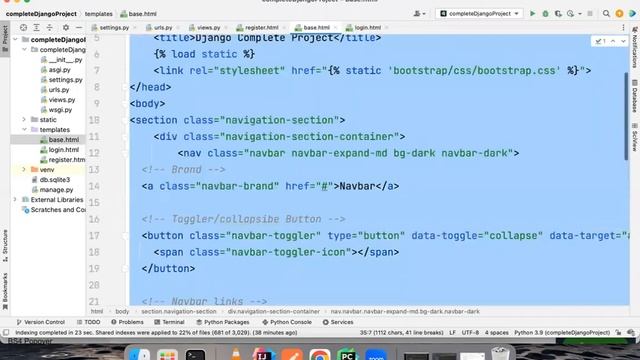Open Version Control tool window
The width and height of the screenshot is (640, 360).
coord(40,322)
